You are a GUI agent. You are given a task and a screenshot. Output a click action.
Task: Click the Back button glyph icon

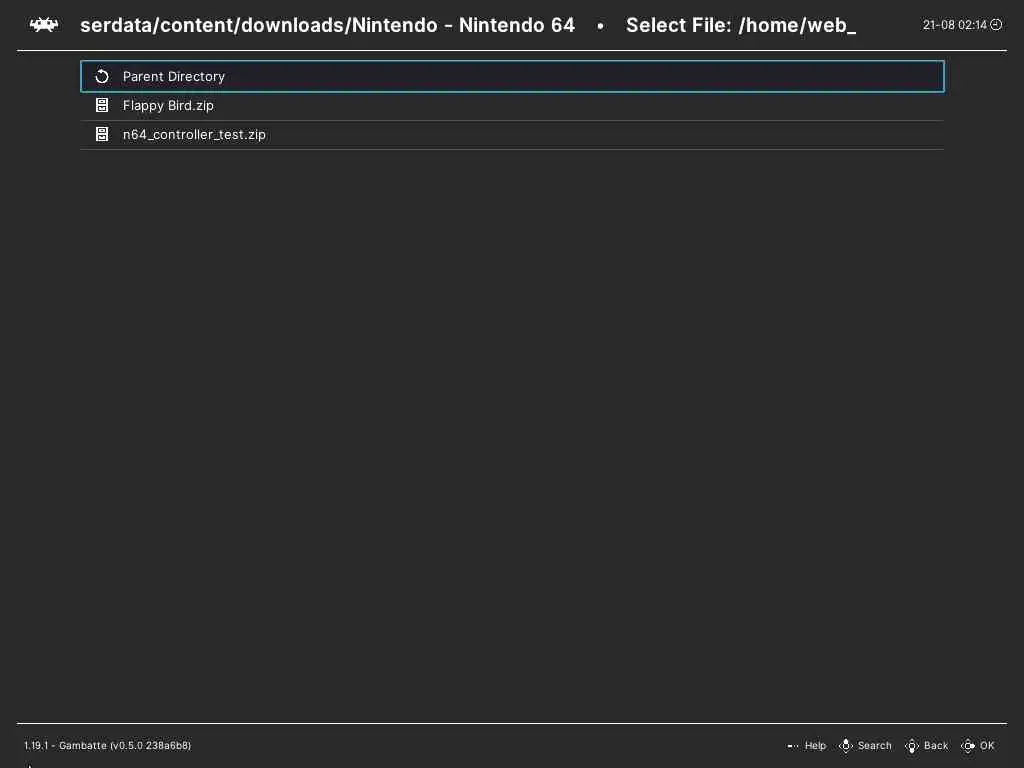(x=912, y=746)
